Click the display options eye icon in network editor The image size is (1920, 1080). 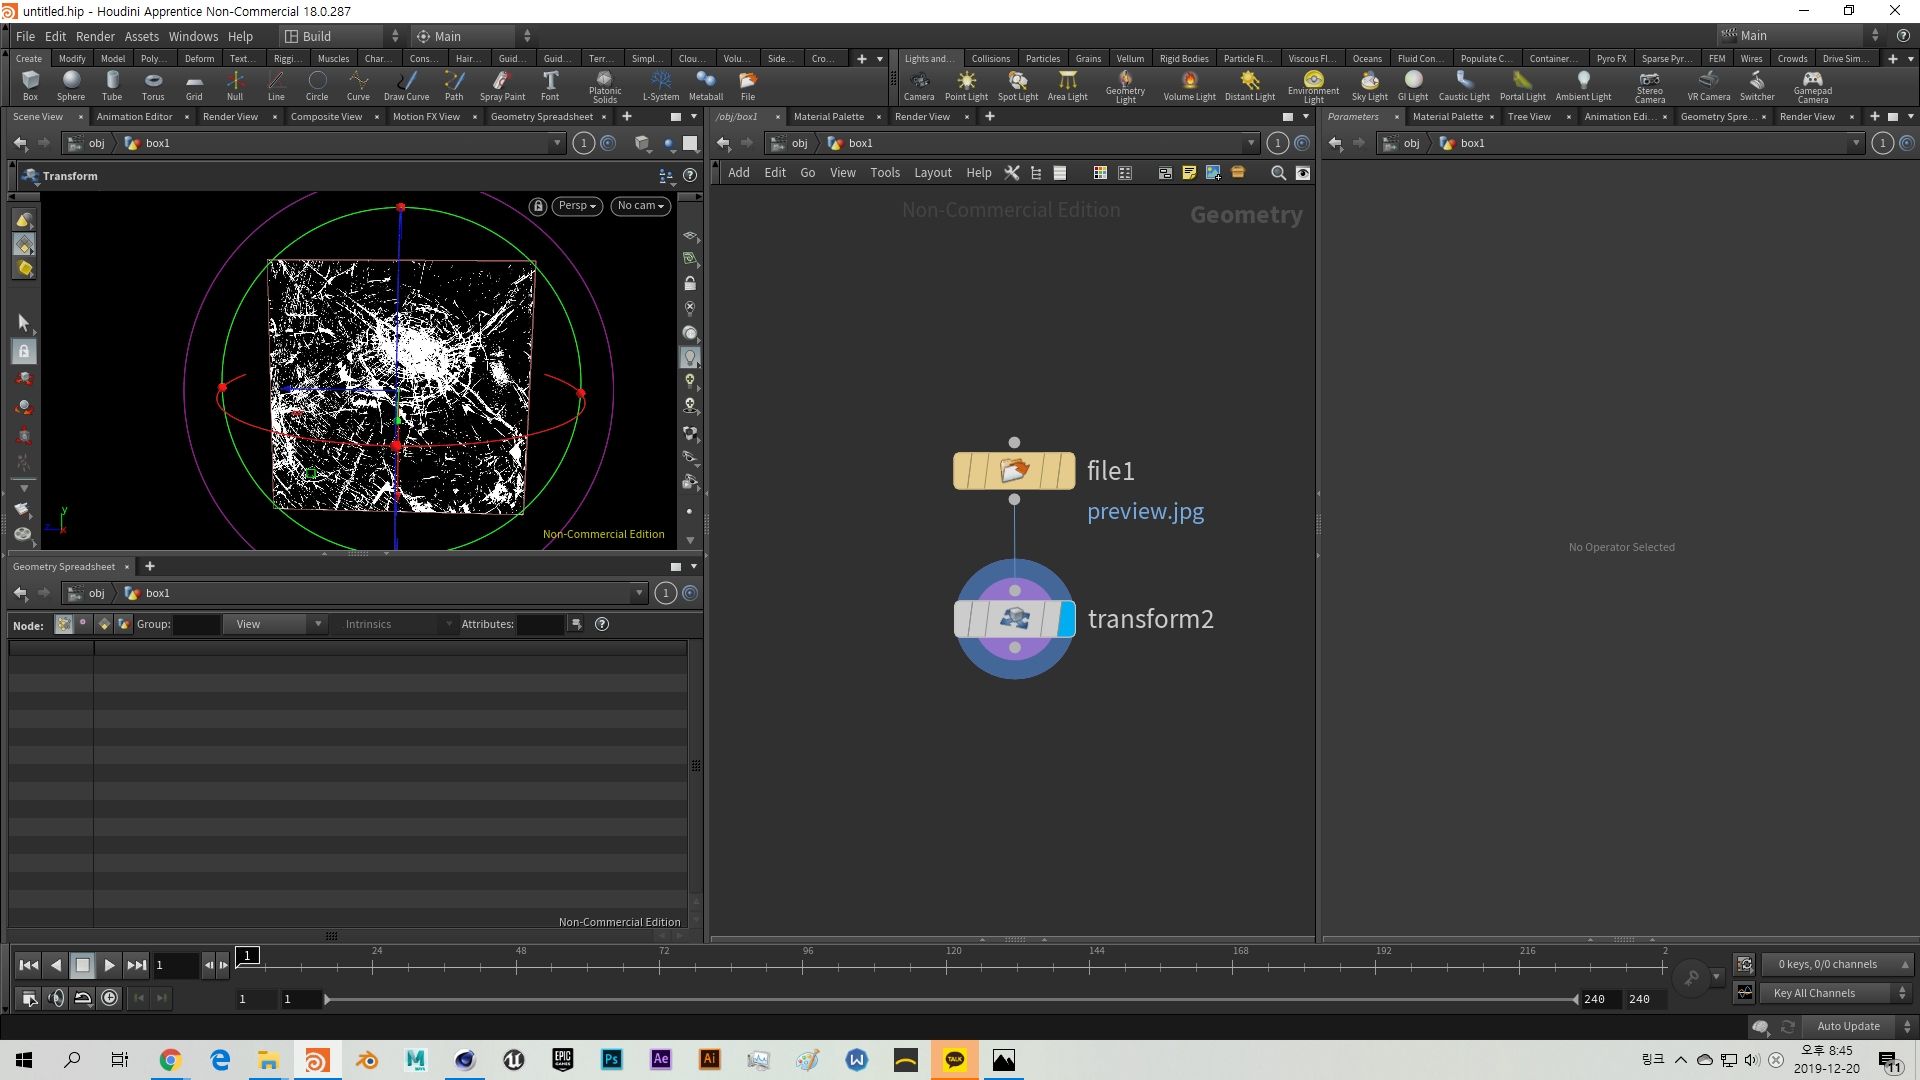click(1302, 173)
